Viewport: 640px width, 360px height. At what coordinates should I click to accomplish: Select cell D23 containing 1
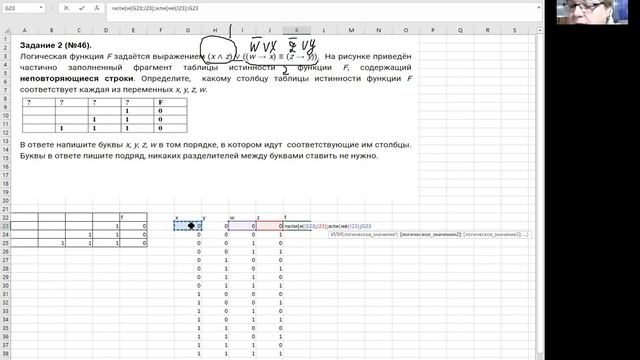[x=106, y=226]
